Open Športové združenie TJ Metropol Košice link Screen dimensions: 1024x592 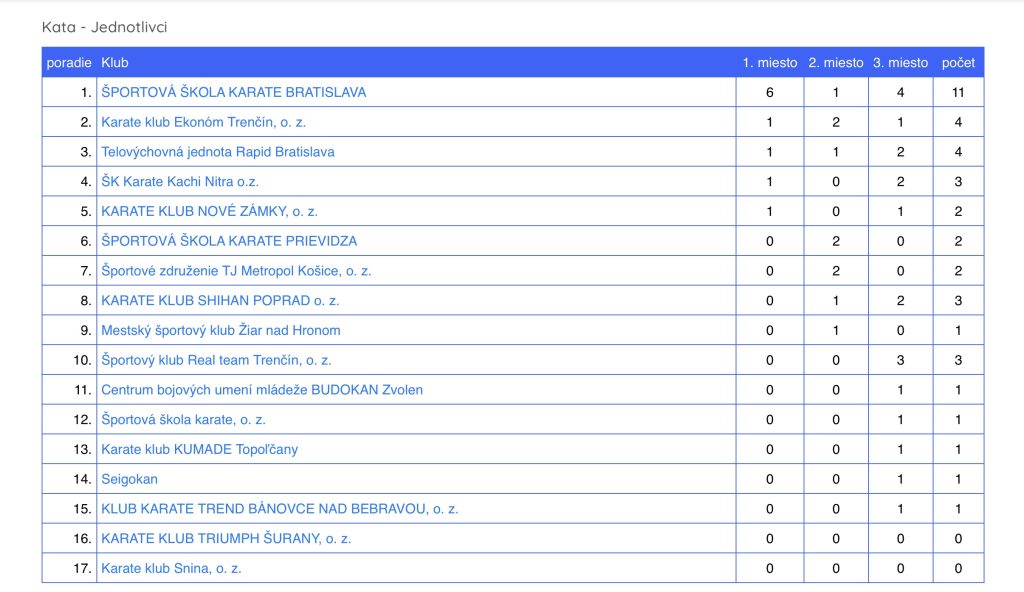click(236, 271)
